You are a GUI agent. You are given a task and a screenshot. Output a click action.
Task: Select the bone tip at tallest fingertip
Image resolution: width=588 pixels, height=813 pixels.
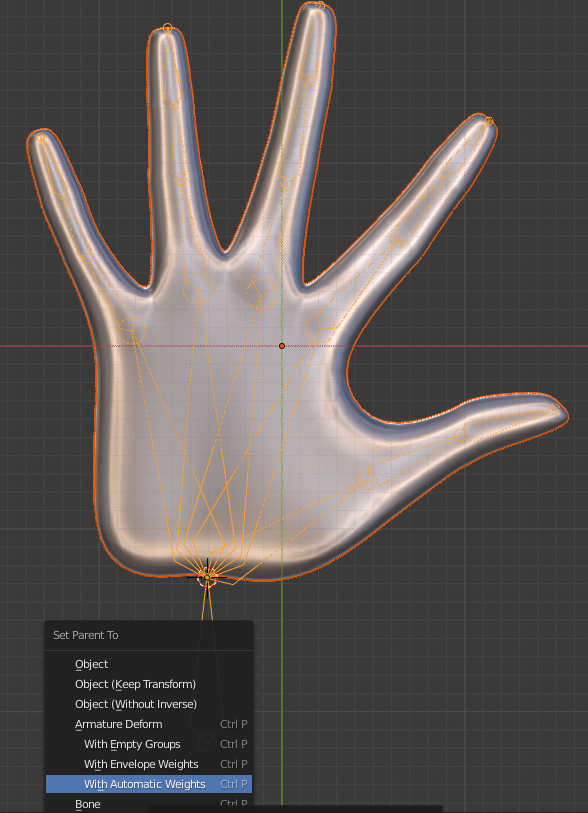click(x=320, y=6)
